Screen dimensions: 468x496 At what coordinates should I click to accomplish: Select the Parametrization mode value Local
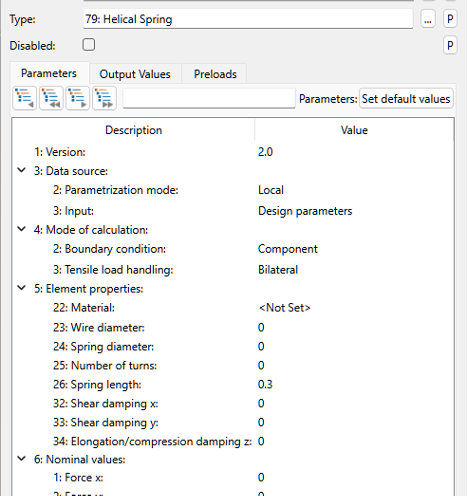coord(271,190)
